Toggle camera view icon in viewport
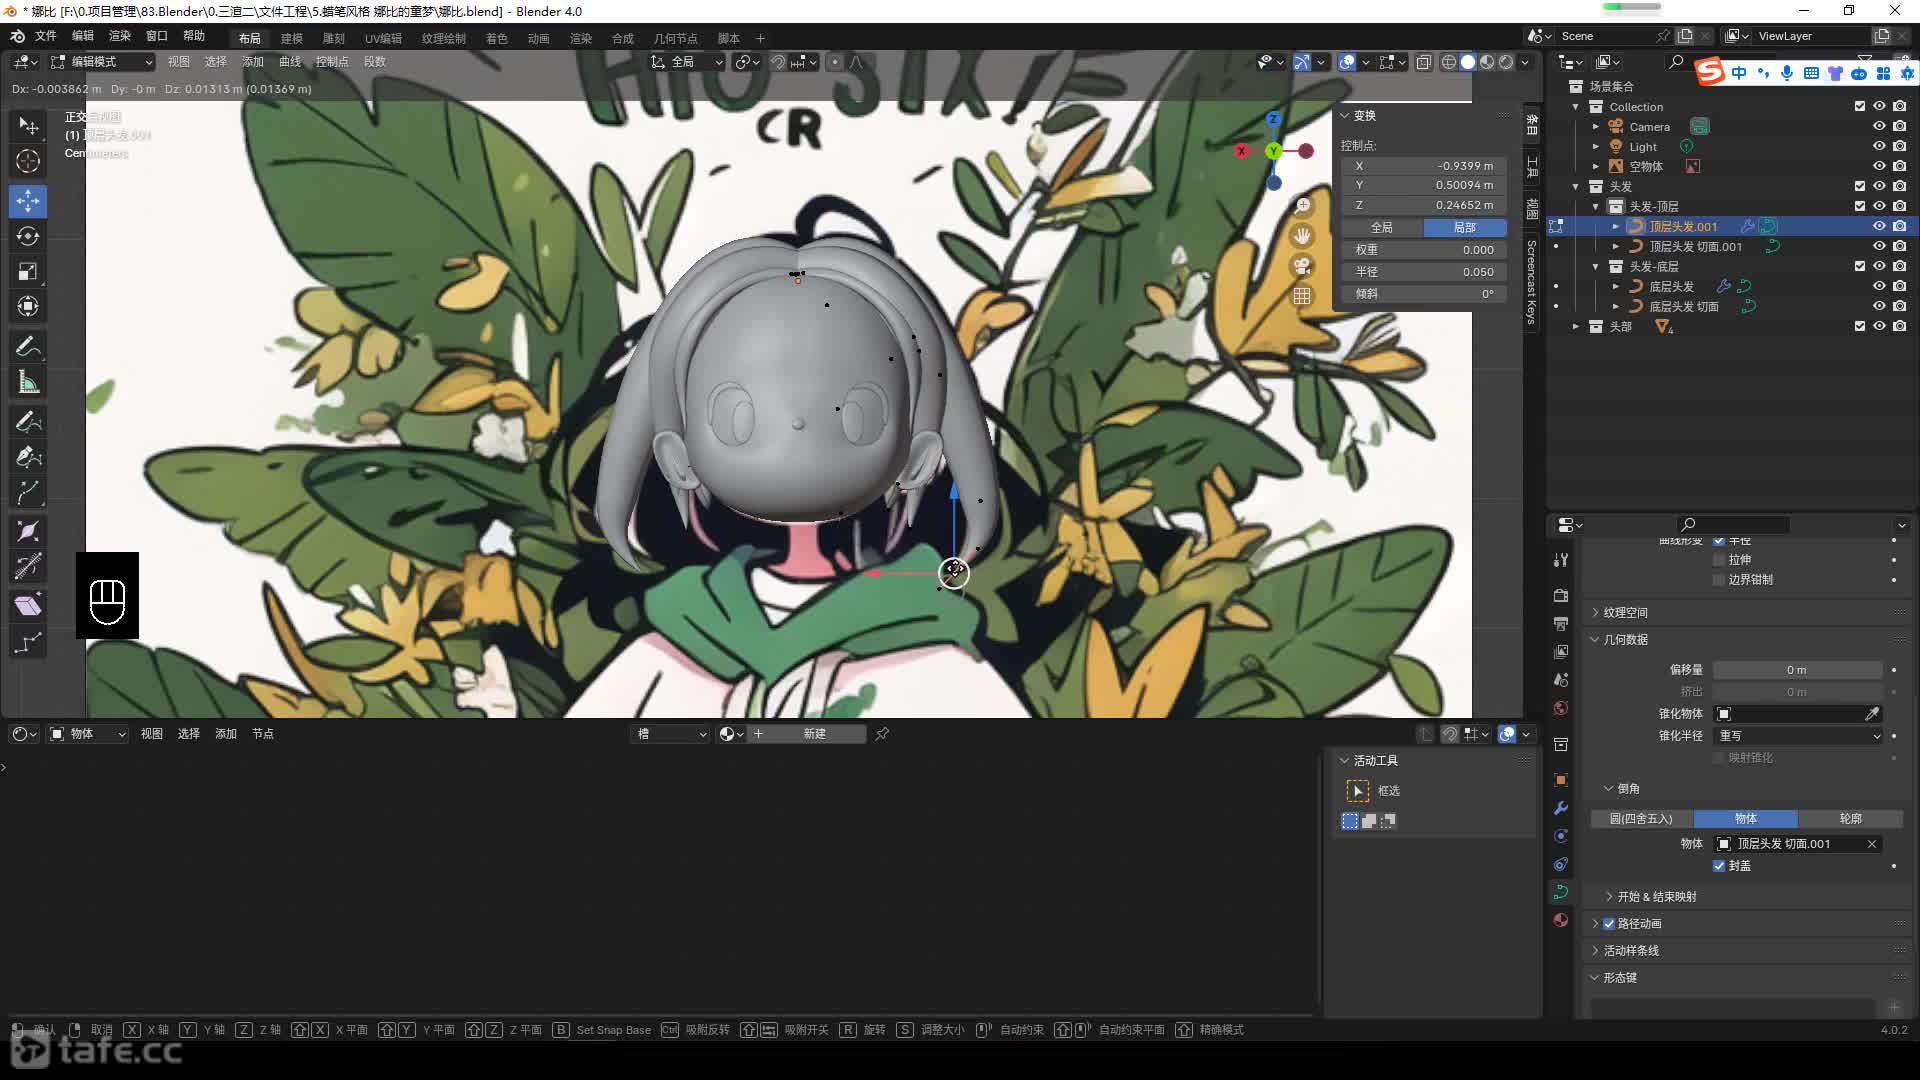Viewport: 1920px width, 1080px height. pos(1302,266)
